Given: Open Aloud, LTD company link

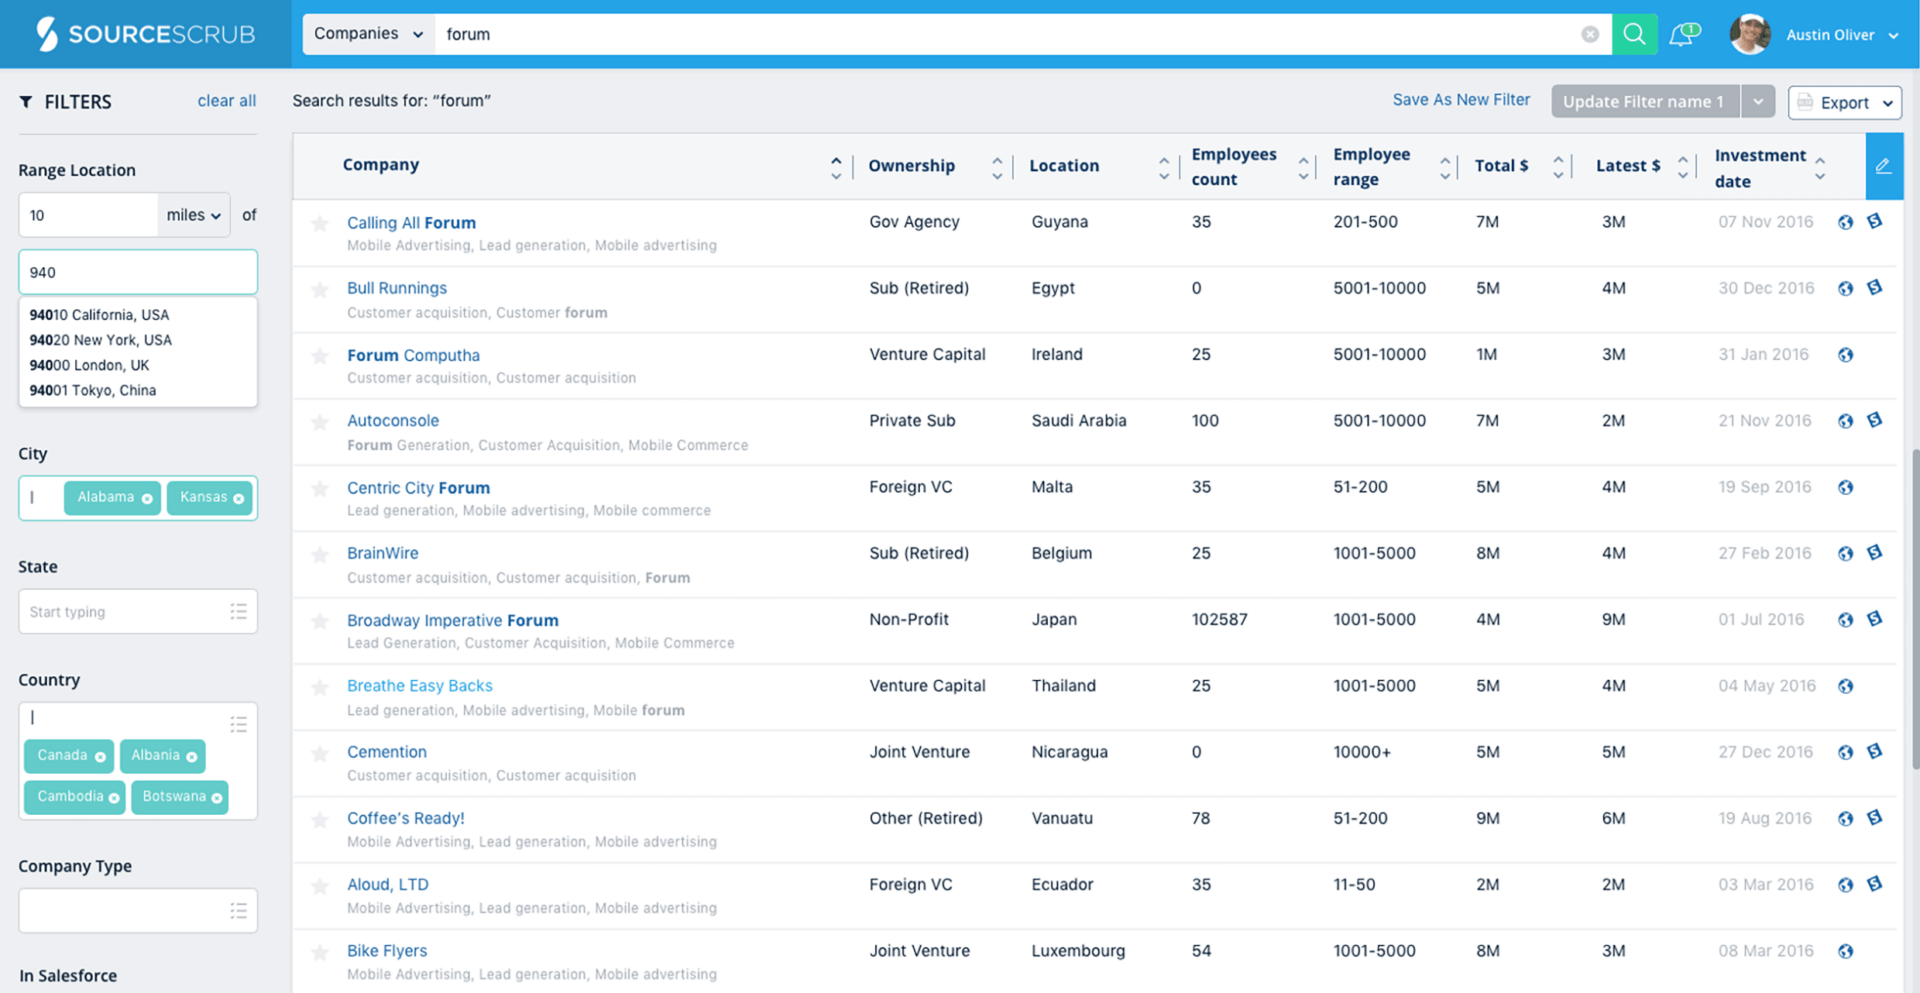Looking at the screenshot, I should (x=387, y=884).
